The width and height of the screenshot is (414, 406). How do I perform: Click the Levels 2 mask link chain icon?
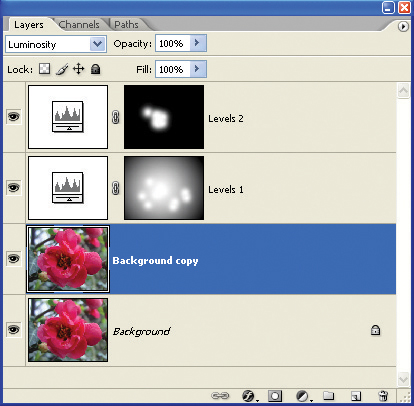point(116,117)
